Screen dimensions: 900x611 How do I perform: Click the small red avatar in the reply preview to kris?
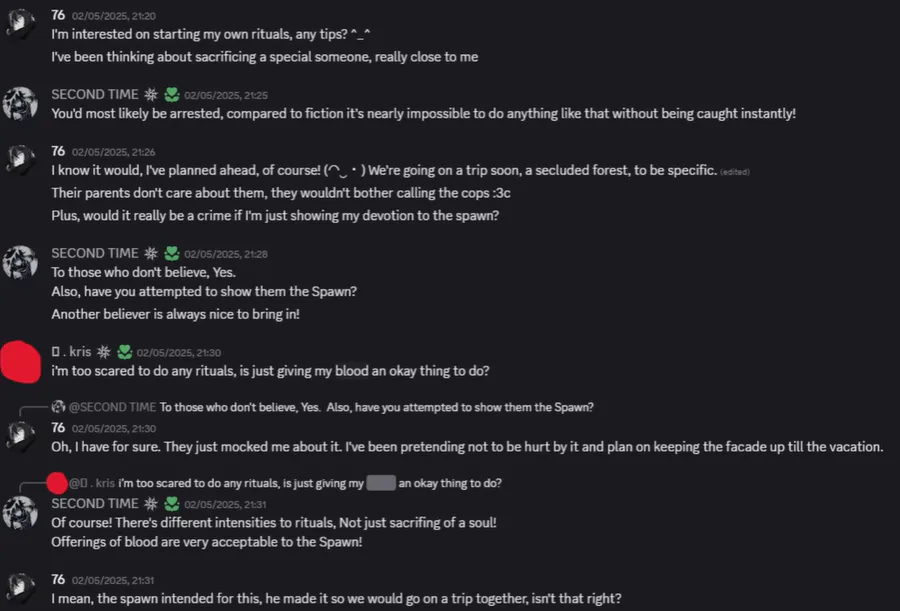(x=57, y=483)
